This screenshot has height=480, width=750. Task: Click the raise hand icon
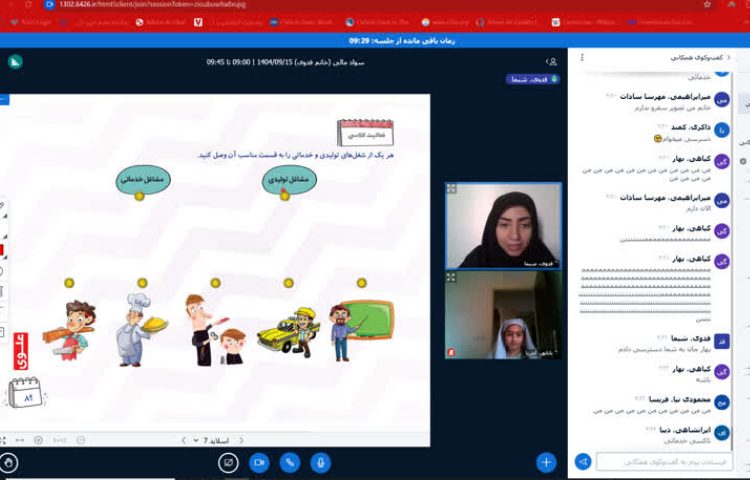pos(9,462)
